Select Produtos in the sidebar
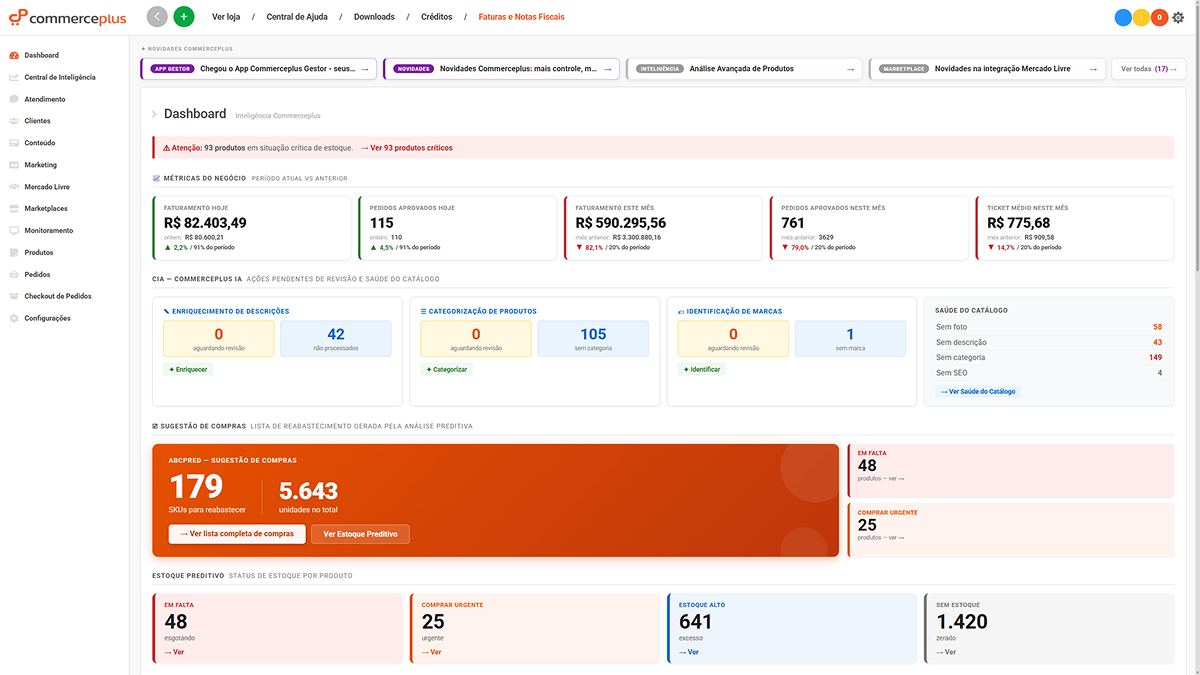Screen dimensions: 1200x675 pos(39,253)
